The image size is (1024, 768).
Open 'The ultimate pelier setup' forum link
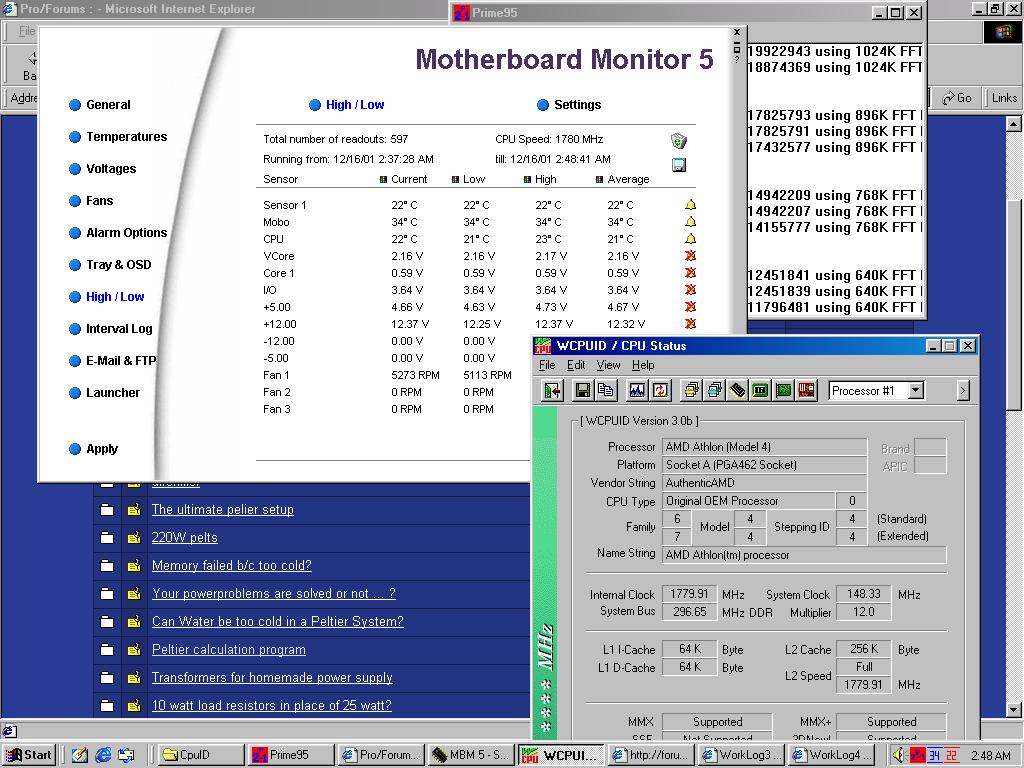click(223, 509)
